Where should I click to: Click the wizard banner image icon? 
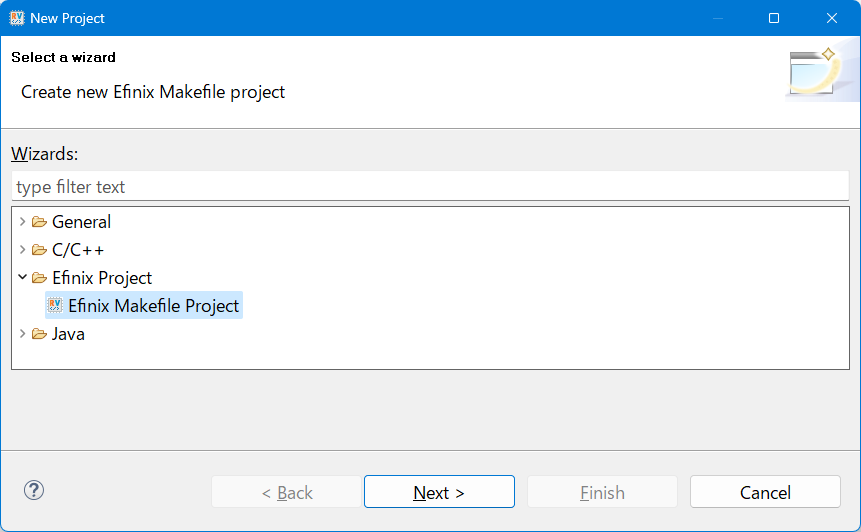814,73
